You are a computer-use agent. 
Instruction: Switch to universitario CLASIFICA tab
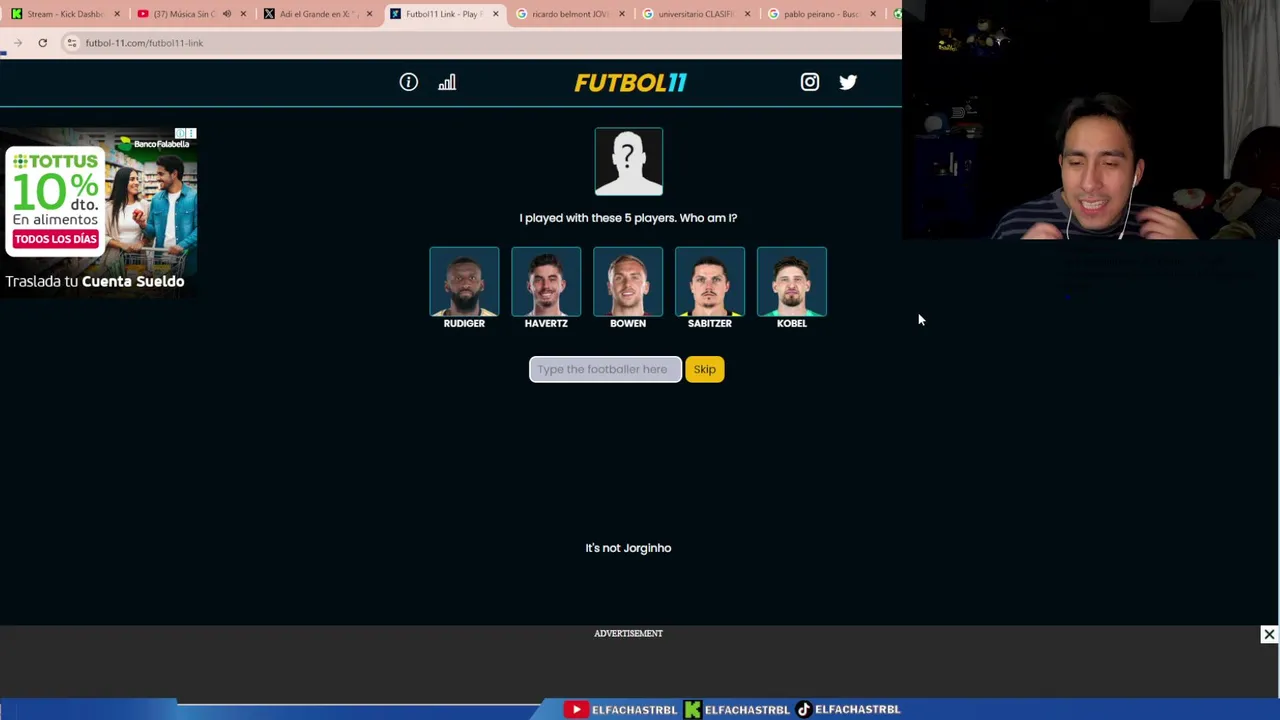tap(695, 14)
